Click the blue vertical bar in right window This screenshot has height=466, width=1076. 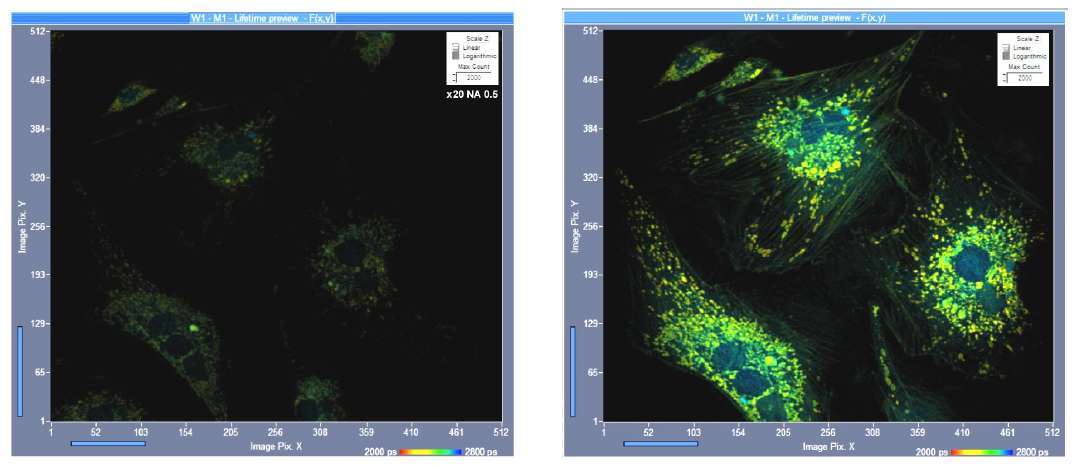pyautogui.click(x=573, y=370)
